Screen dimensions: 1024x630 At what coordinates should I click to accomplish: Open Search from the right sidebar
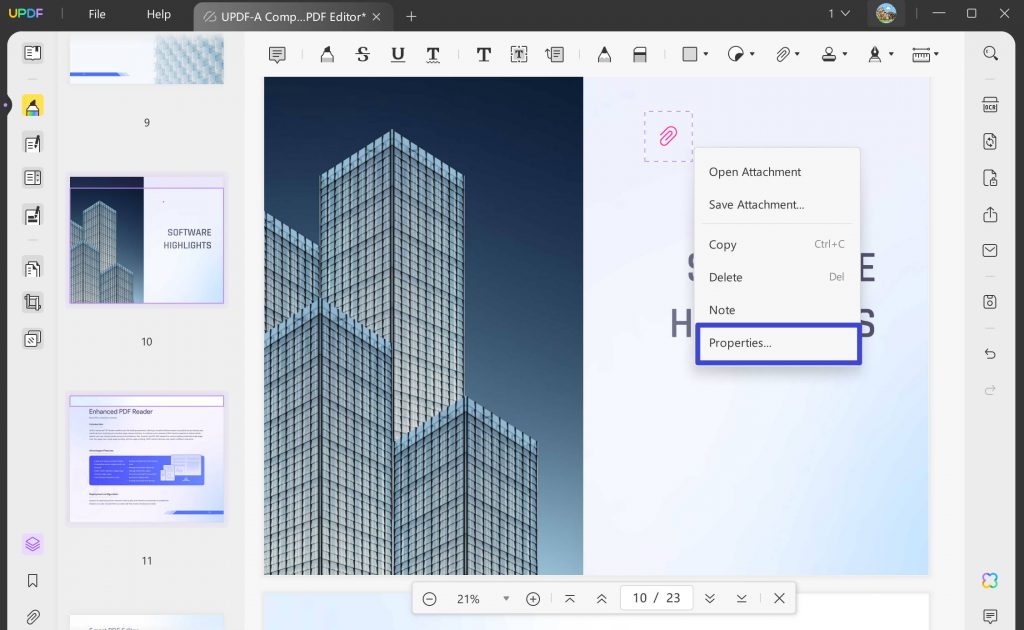click(990, 52)
